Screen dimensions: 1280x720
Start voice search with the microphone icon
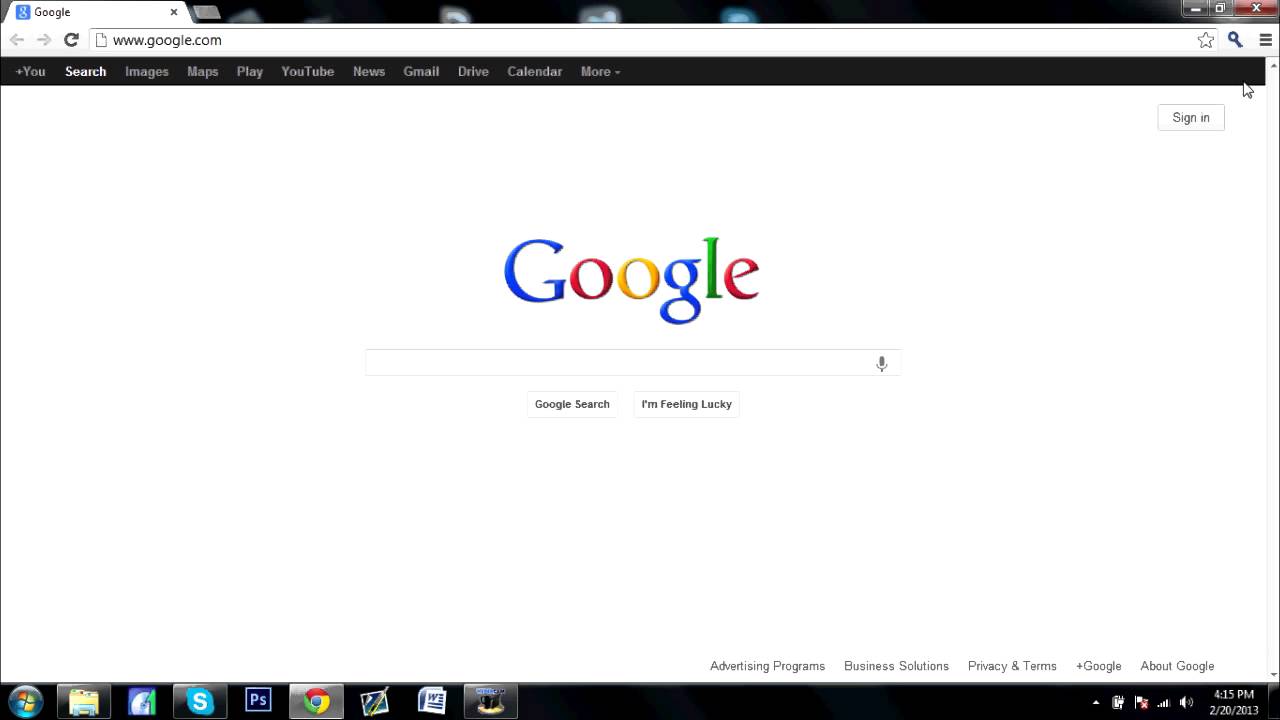click(x=881, y=364)
